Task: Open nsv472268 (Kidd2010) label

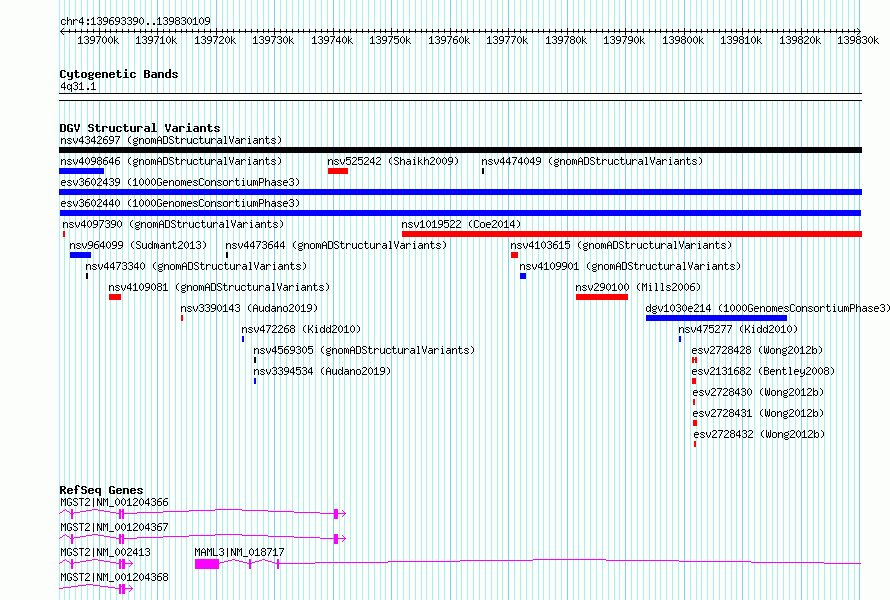Action: 301,329
